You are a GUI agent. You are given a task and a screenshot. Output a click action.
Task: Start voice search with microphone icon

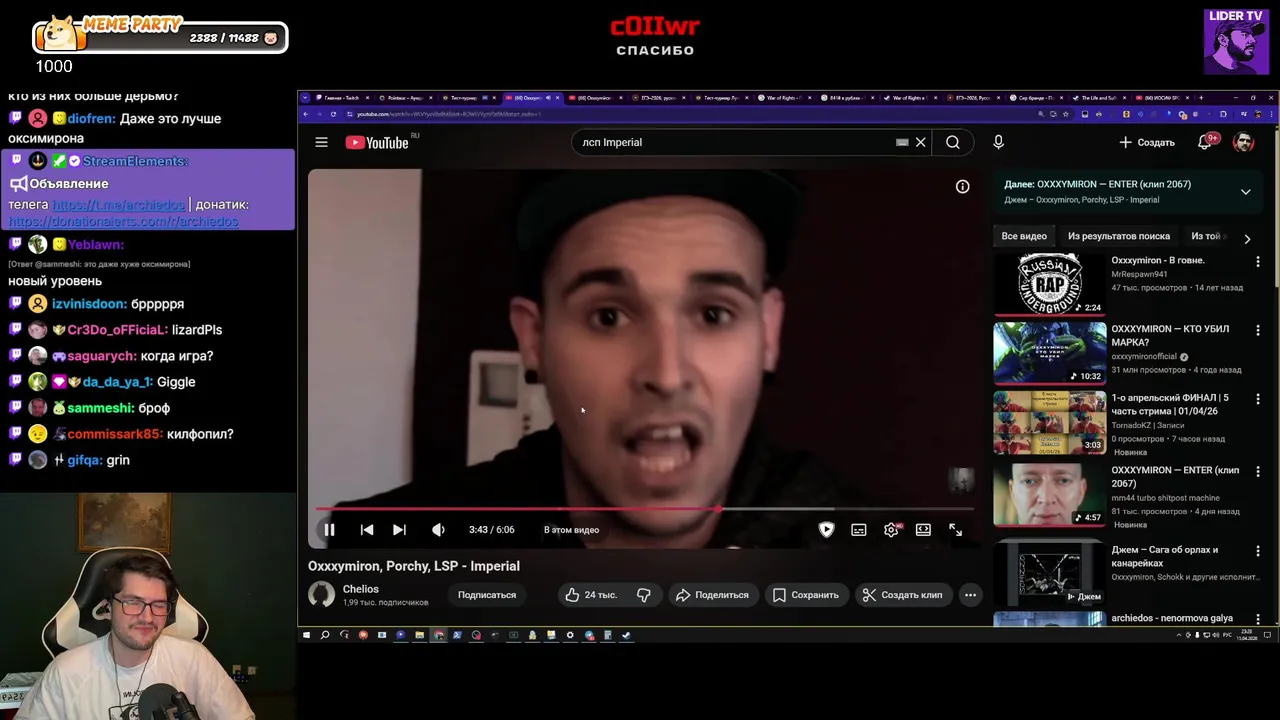[998, 142]
